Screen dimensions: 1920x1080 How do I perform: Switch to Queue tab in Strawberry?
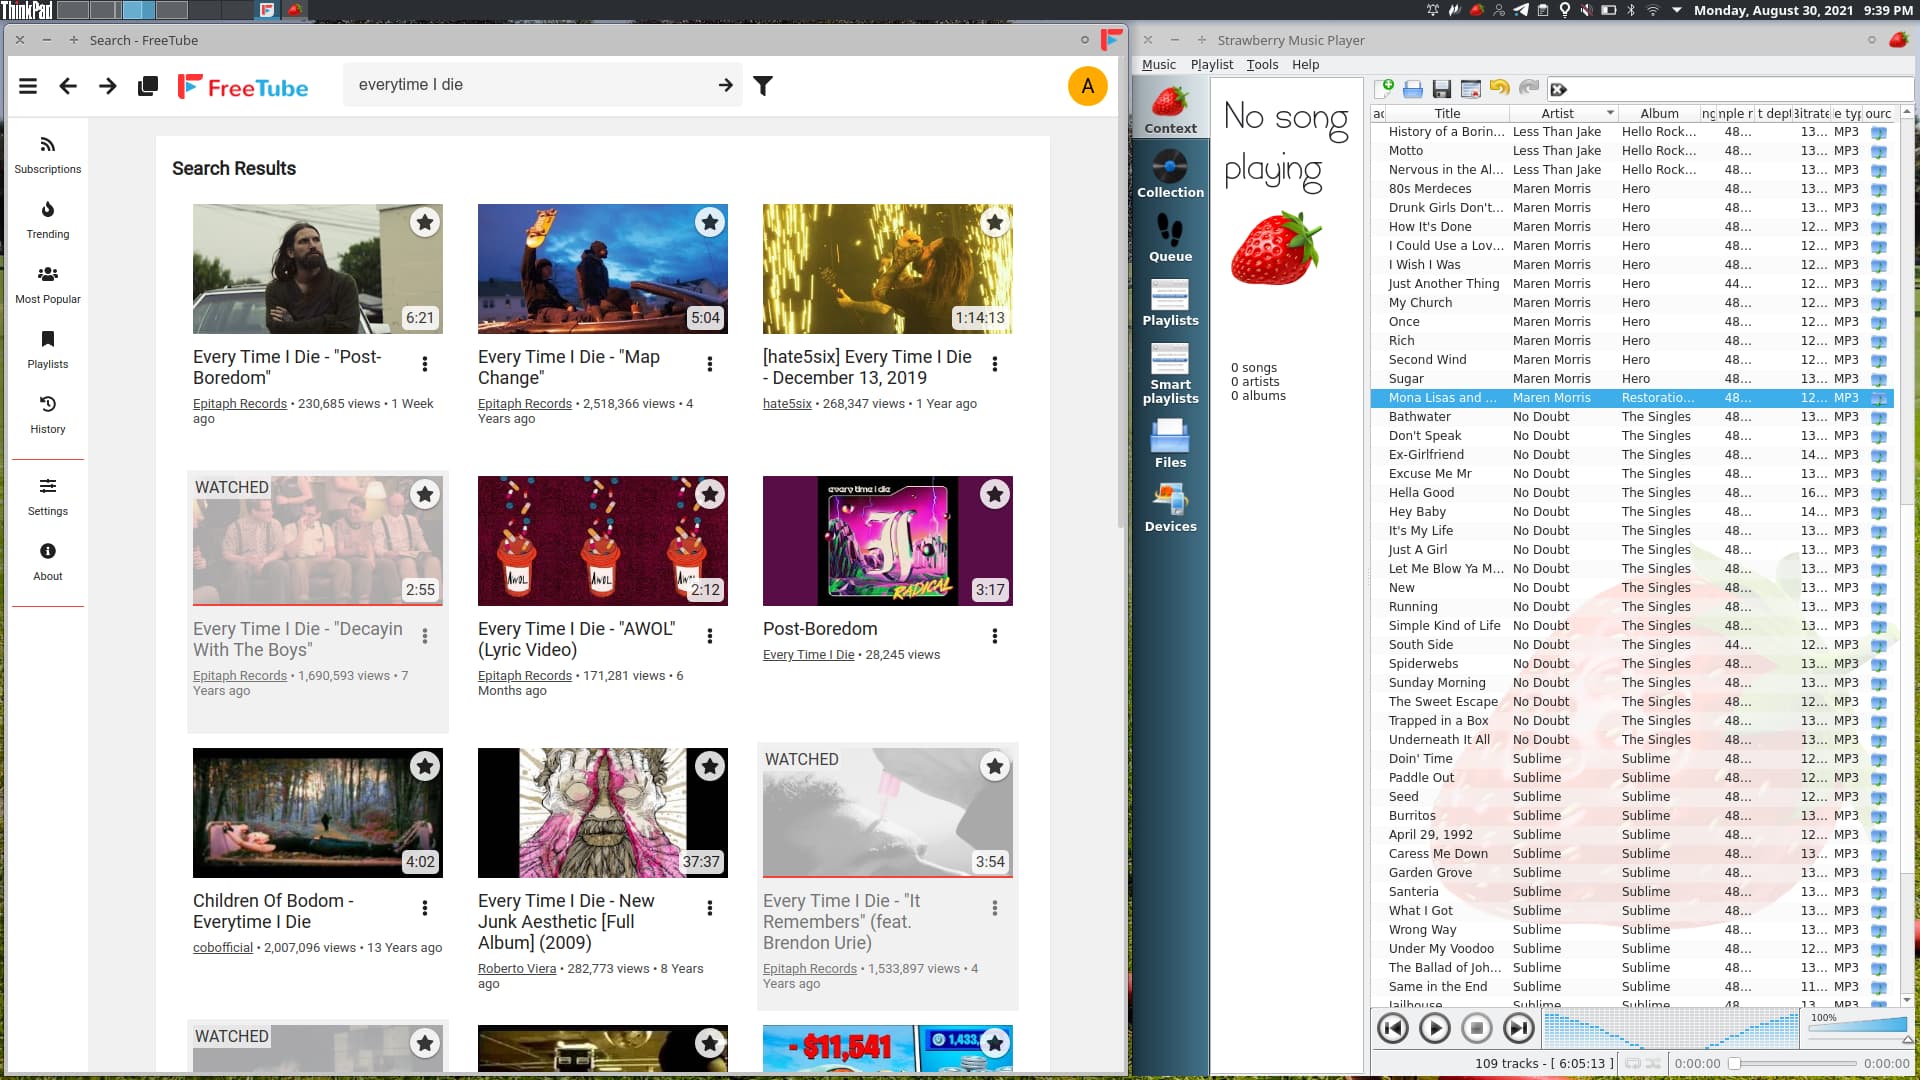click(x=1170, y=238)
